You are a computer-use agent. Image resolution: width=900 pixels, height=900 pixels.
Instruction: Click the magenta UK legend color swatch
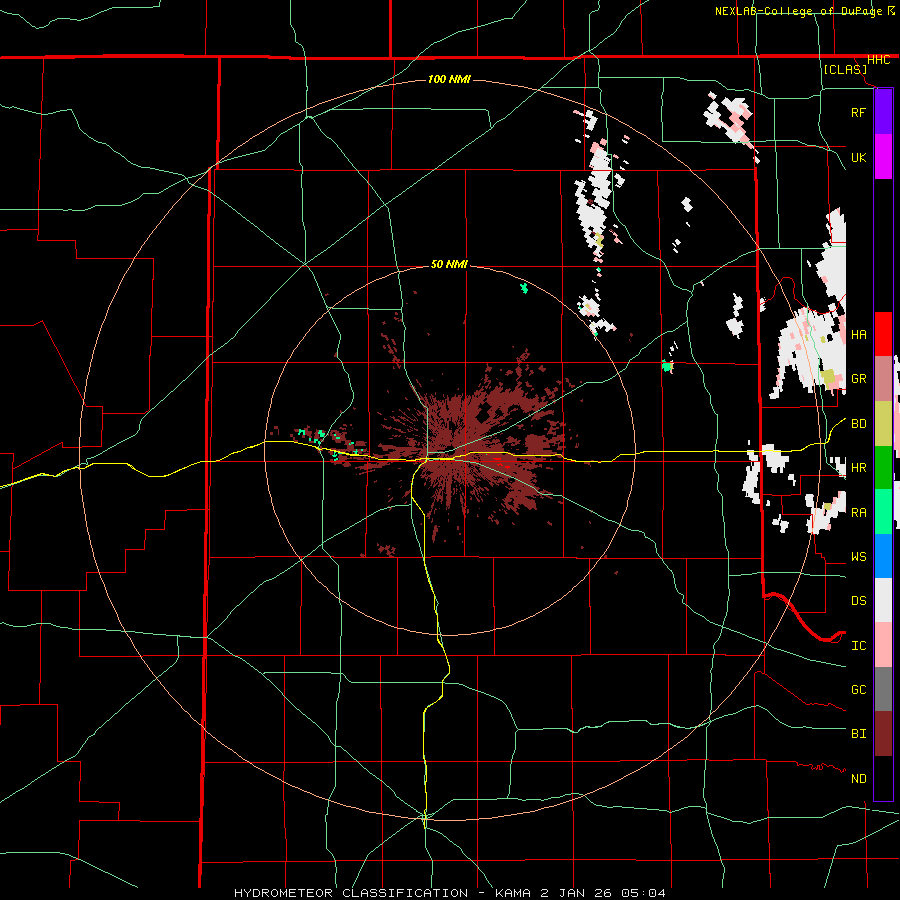pos(883,157)
